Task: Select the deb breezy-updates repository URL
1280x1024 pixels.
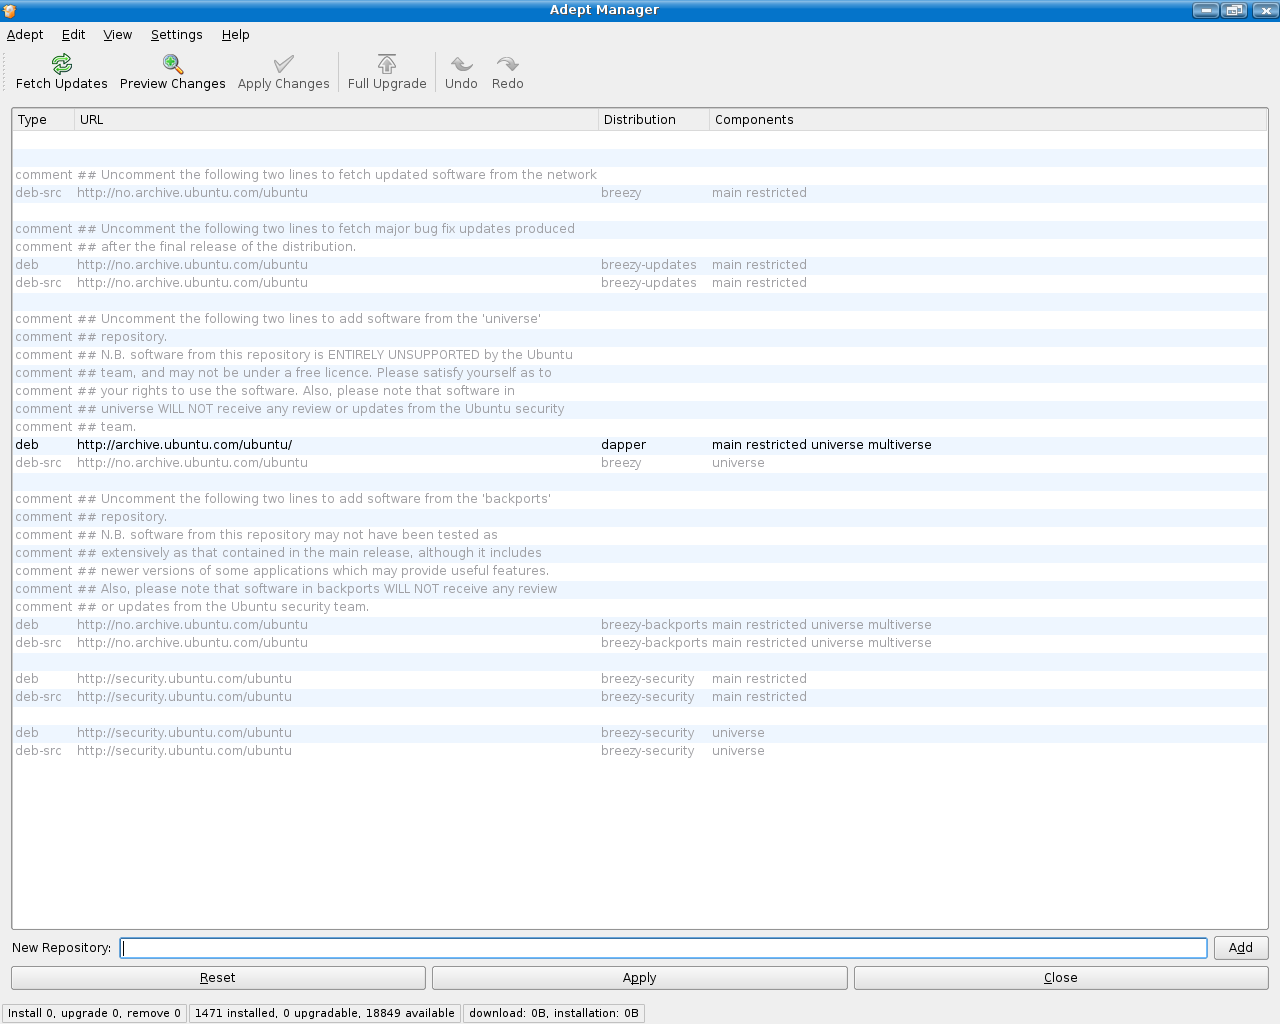Action: pos(192,265)
